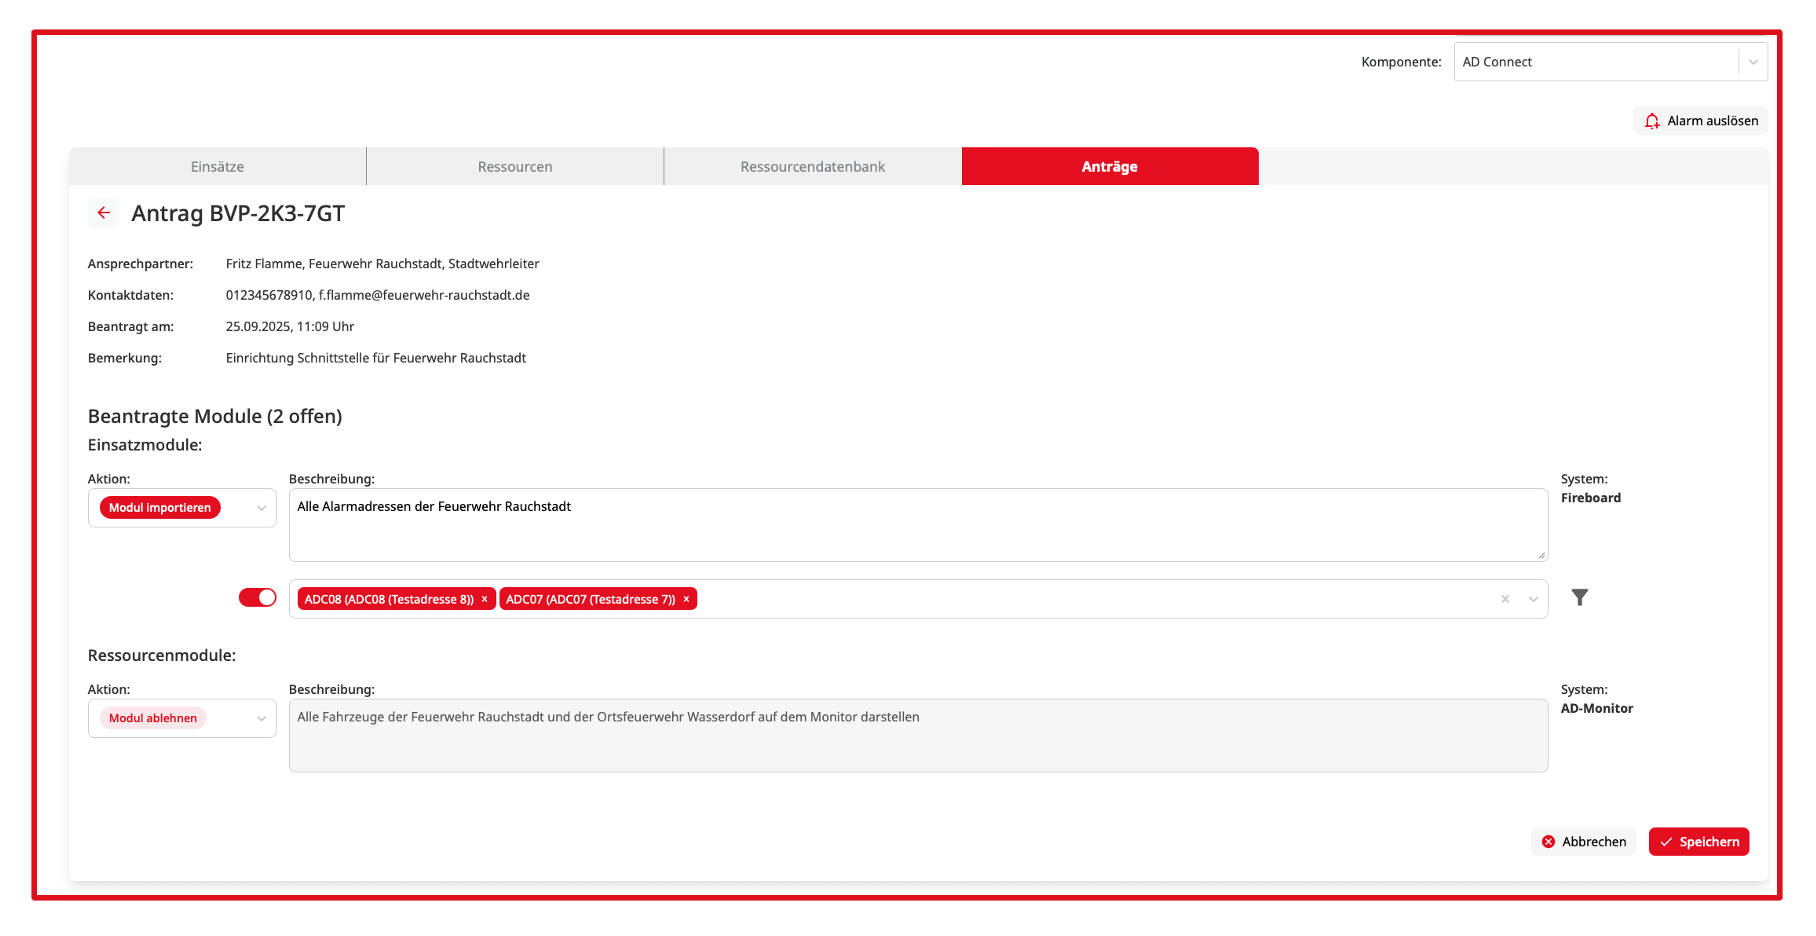Open the alarm address multi-select chevron

click(x=1533, y=599)
